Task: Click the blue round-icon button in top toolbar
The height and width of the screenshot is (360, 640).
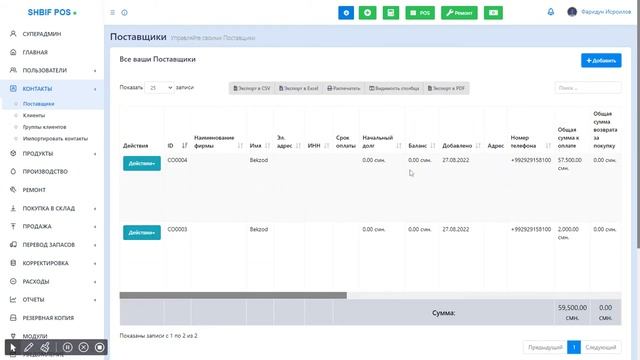Action: pyautogui.click(x=346, y=13)
